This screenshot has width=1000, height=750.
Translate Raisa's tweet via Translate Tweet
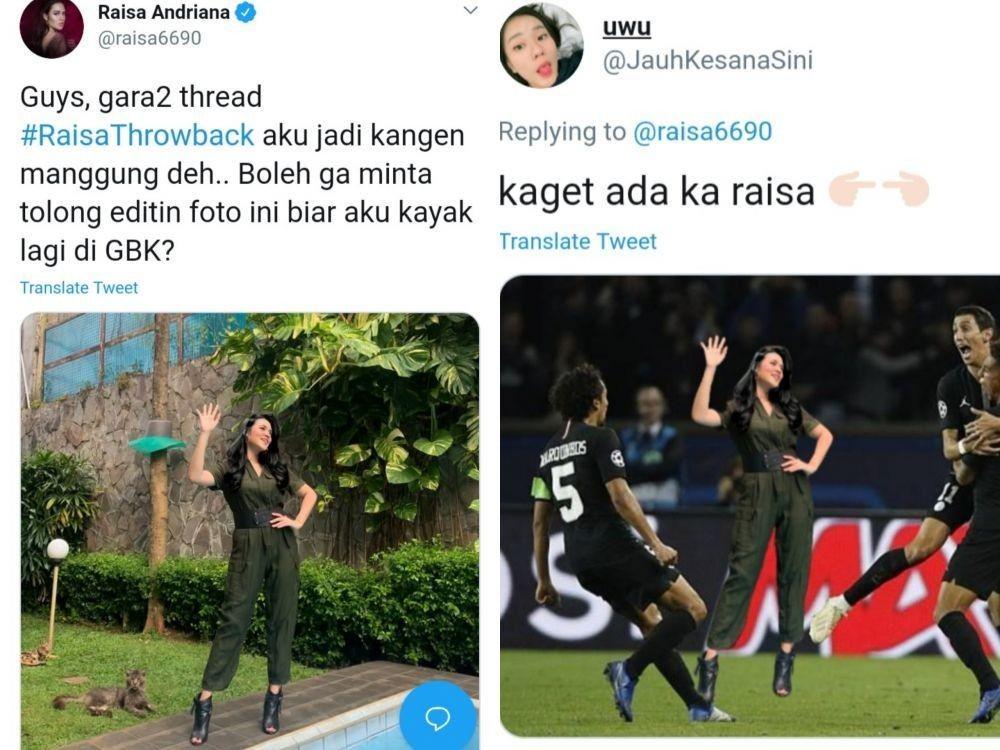coord(79,288)
